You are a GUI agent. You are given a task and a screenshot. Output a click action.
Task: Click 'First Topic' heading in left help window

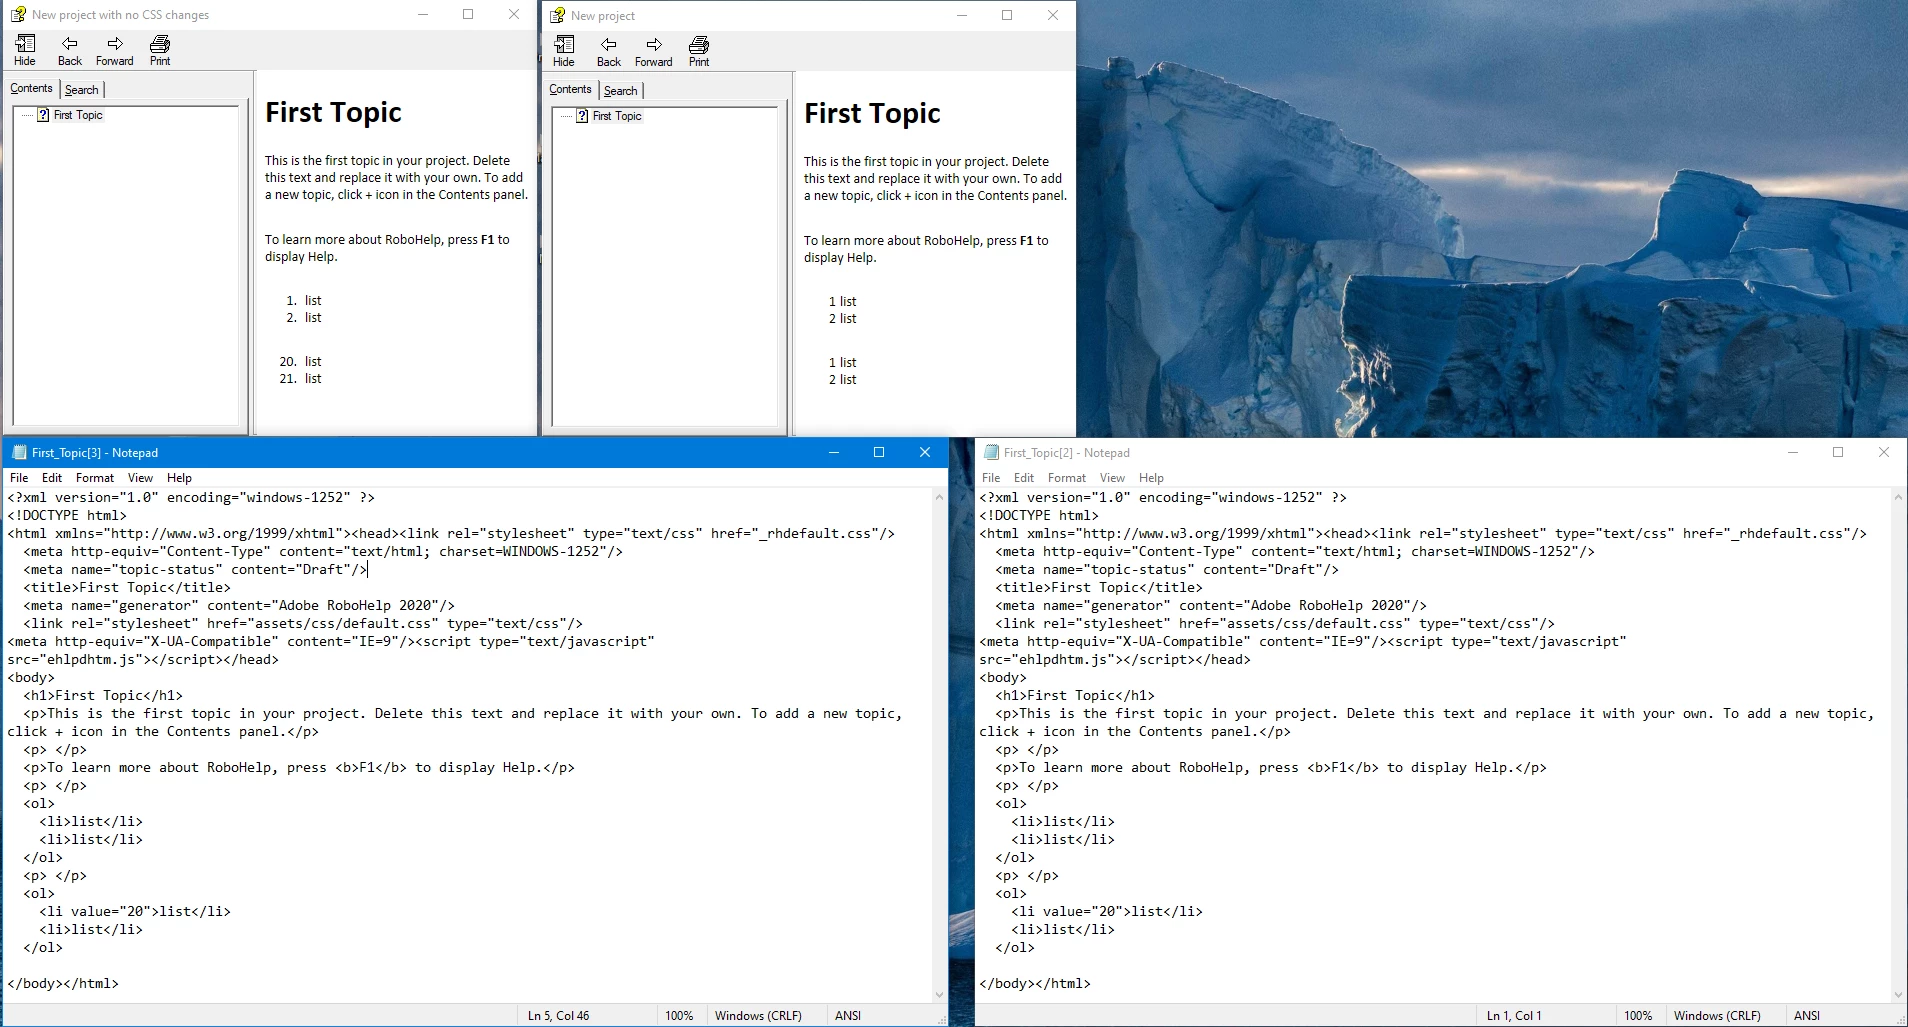333,113
